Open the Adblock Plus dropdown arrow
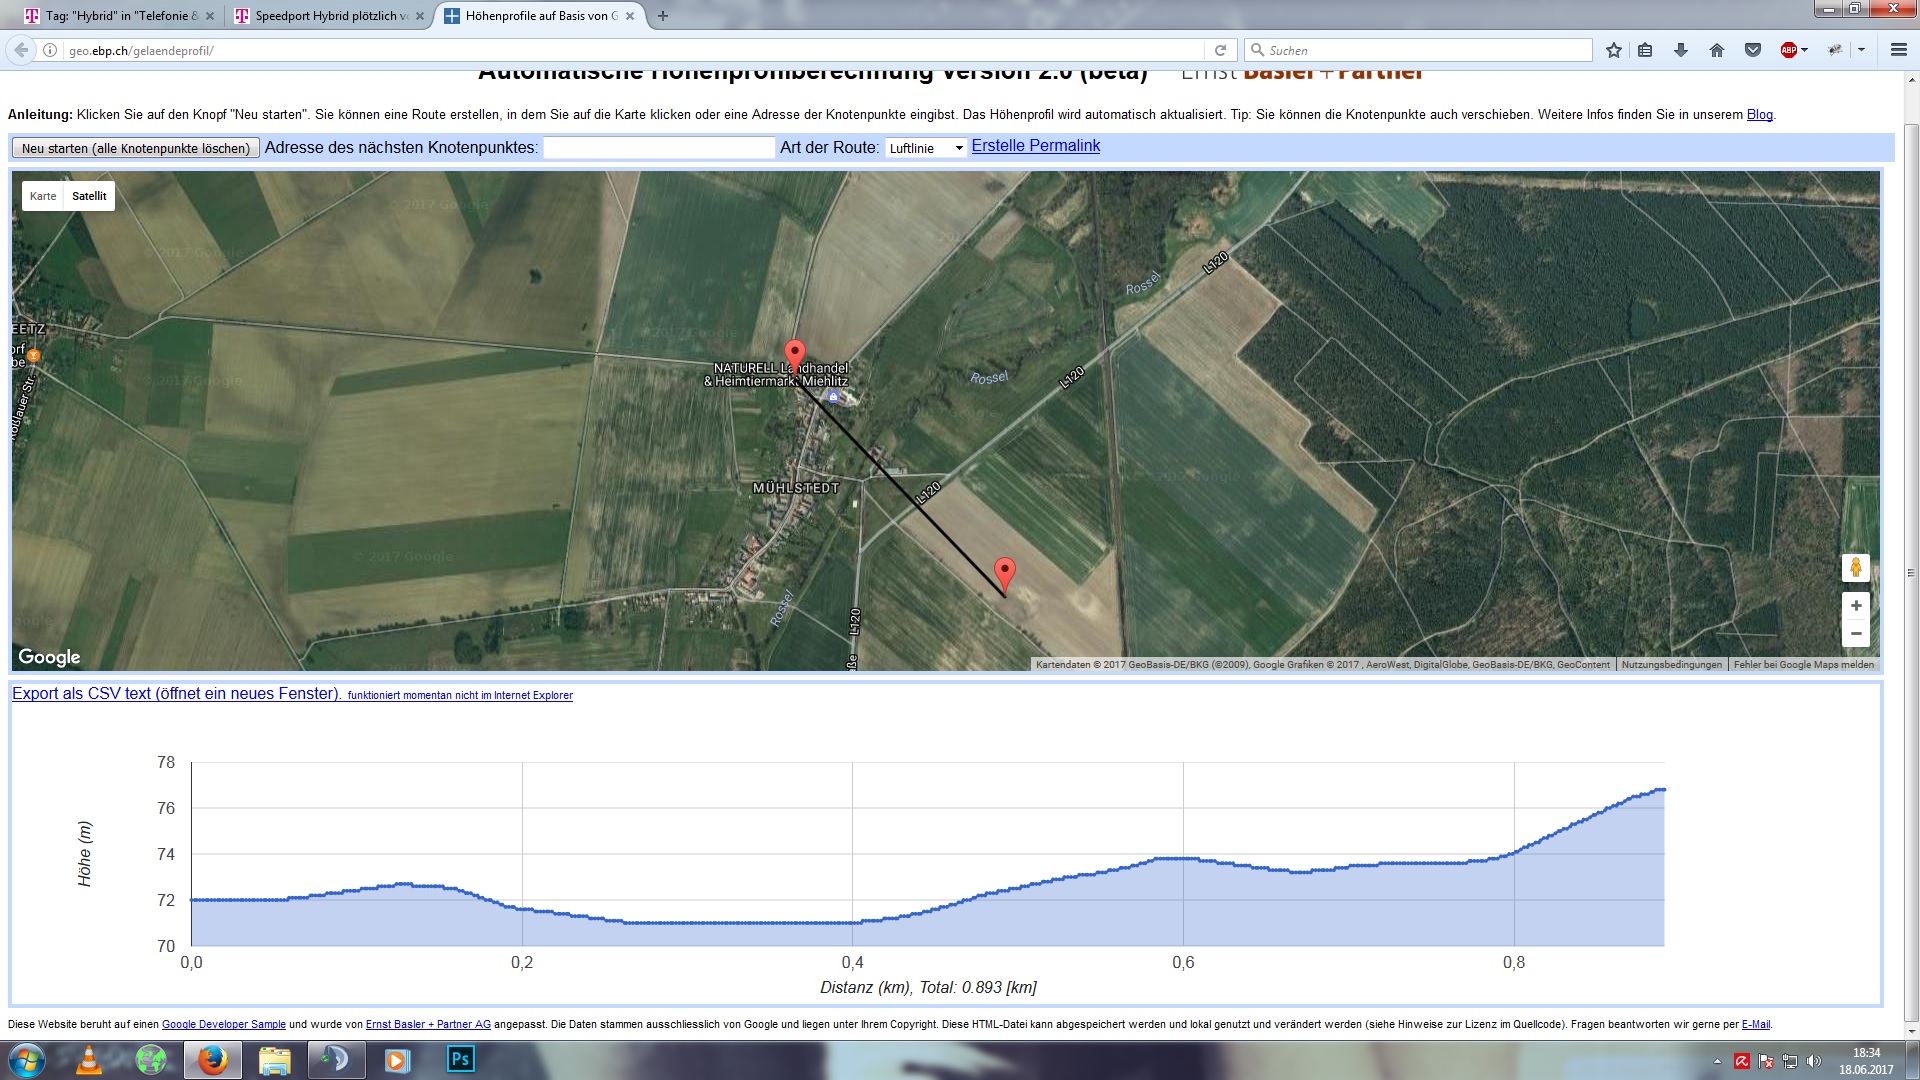This screenshot has height=1080, width=1920. point(1805,50)
